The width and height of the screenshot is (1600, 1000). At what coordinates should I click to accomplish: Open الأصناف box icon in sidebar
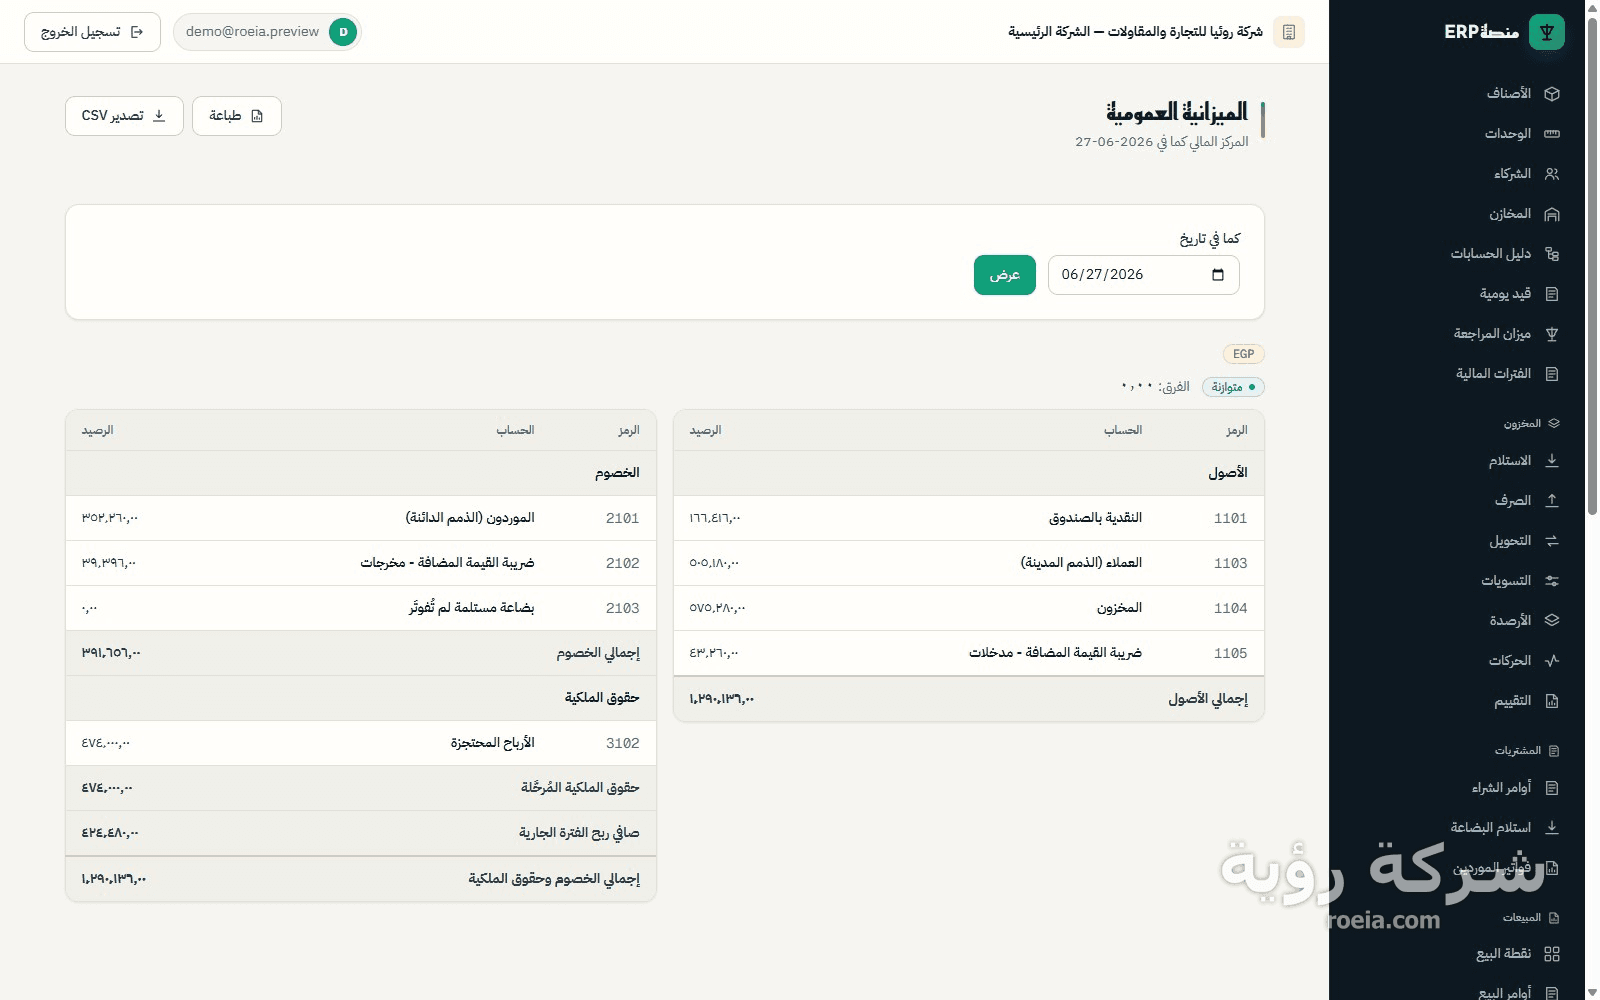click(1552, 94)
